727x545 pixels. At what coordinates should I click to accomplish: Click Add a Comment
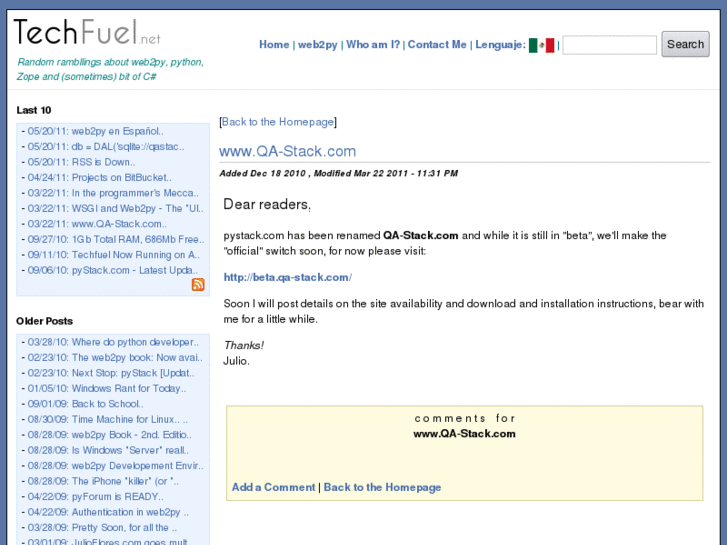coord(274,487)
